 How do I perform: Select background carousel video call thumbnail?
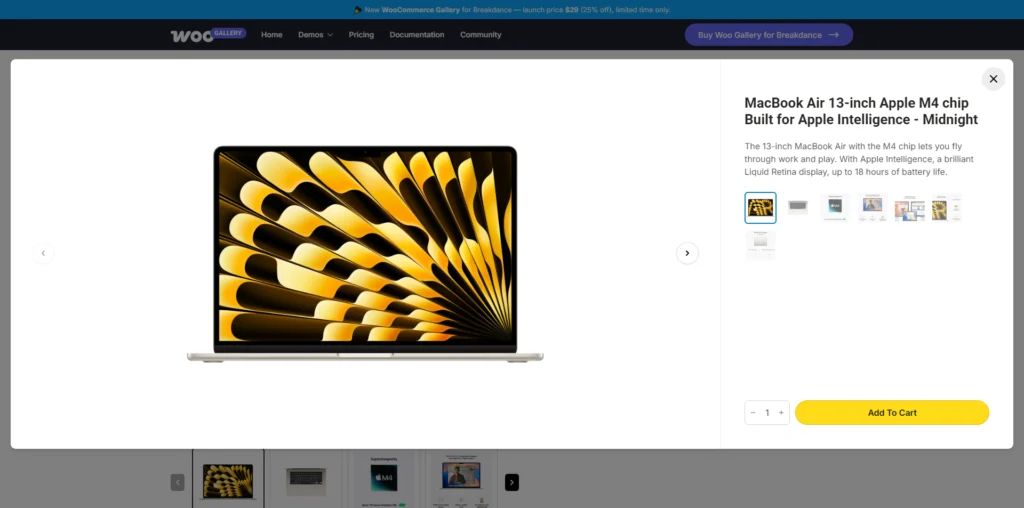[x=461, y=479]
